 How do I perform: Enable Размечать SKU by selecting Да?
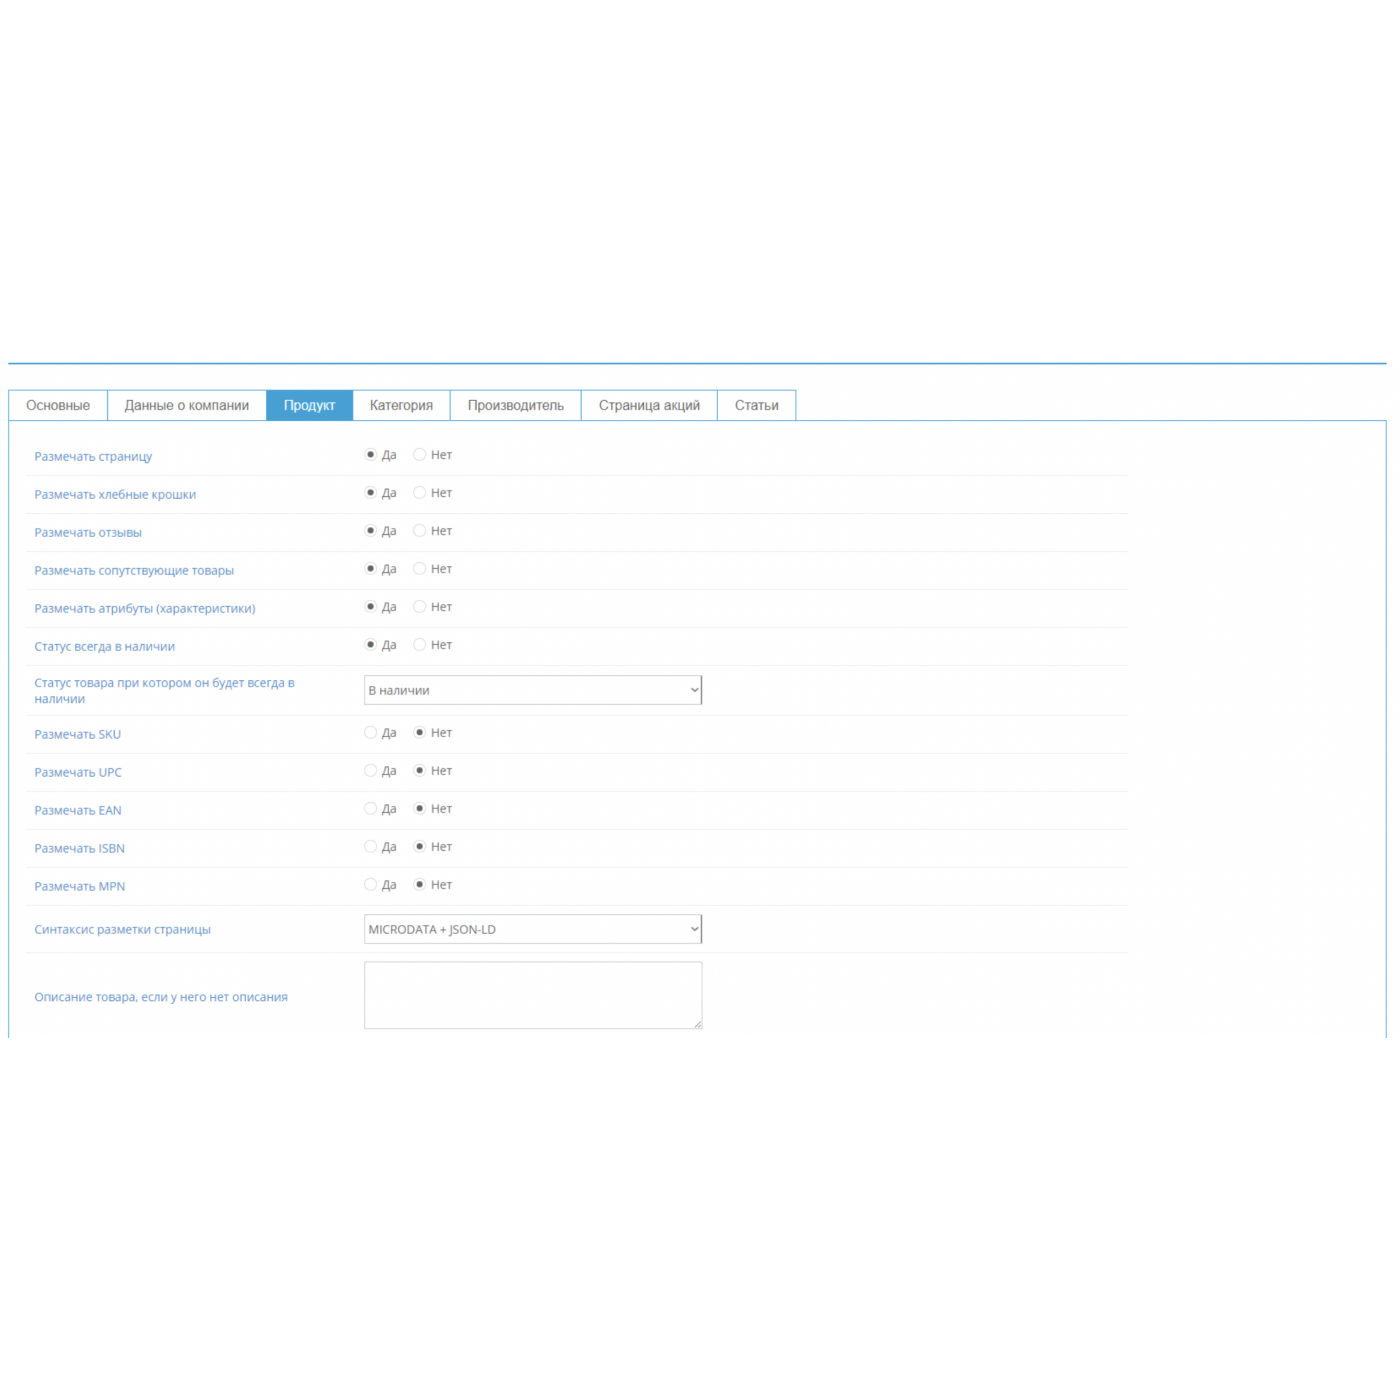click(371, 733)
